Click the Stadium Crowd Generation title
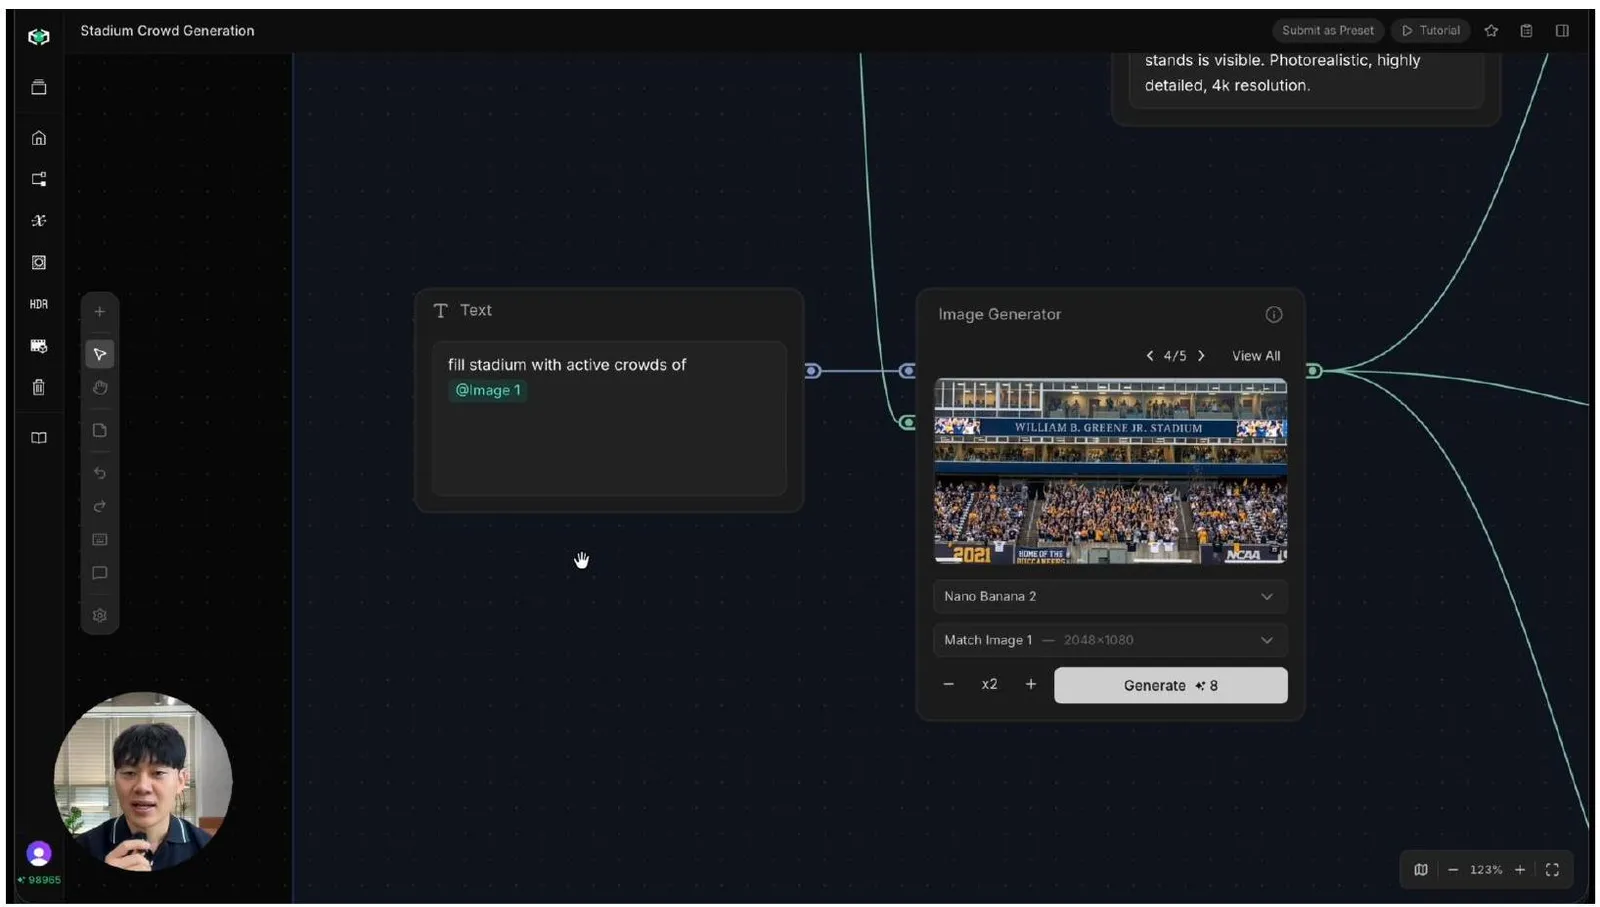 (167, 31)
